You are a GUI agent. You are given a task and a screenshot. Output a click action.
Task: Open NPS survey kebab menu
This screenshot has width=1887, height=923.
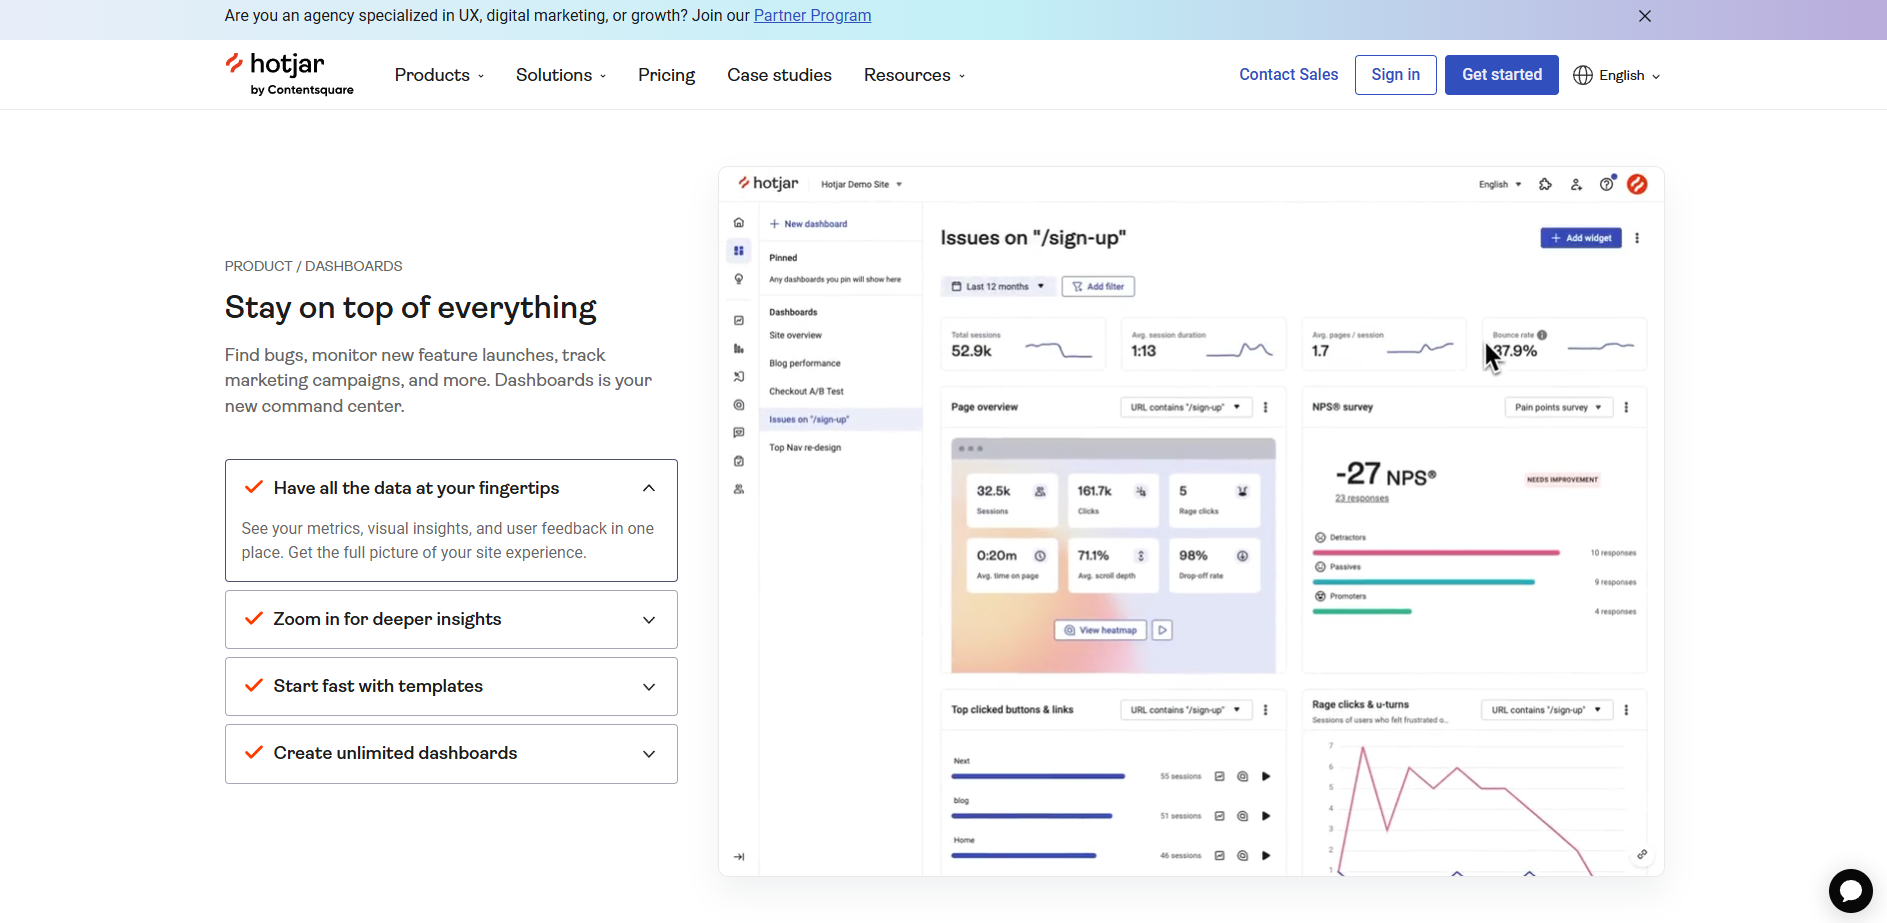pyautogui.click(x=1626, y=407)
